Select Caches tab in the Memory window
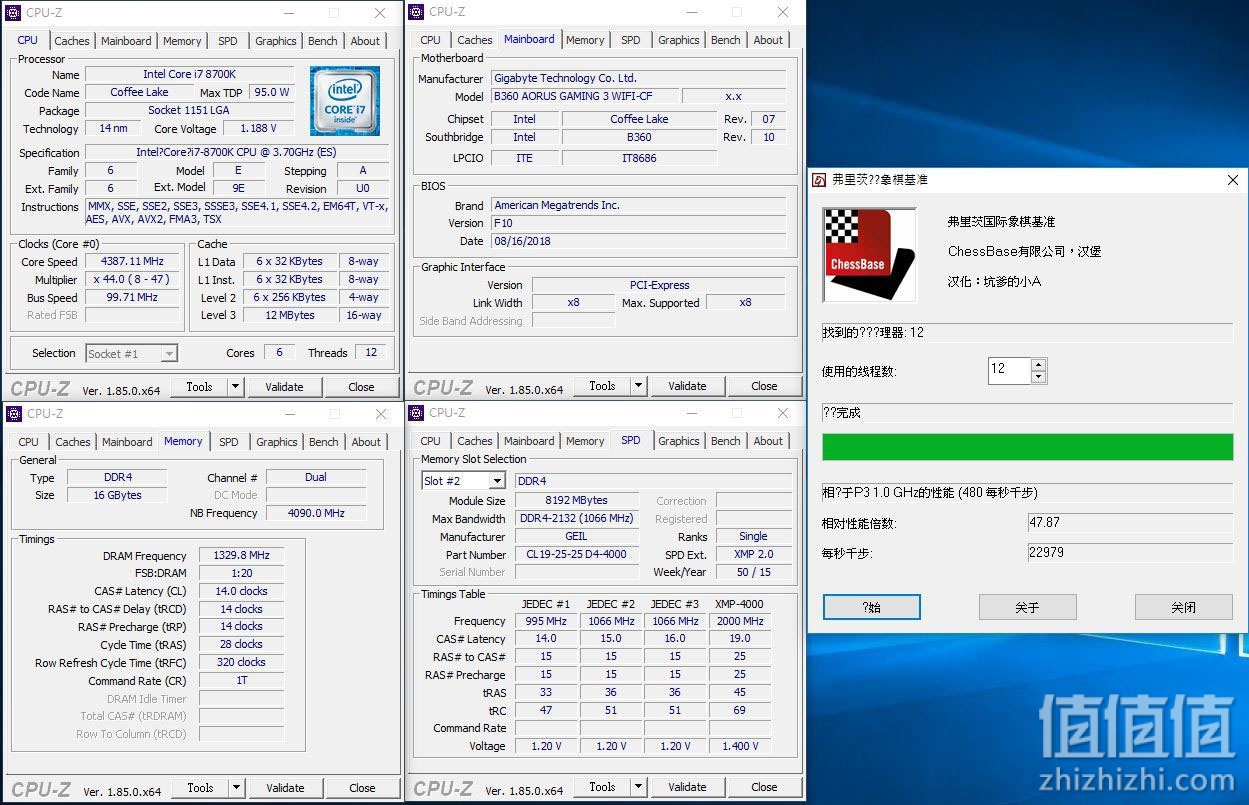Screen dimensions: 1249x805 (x=73, y=442)
